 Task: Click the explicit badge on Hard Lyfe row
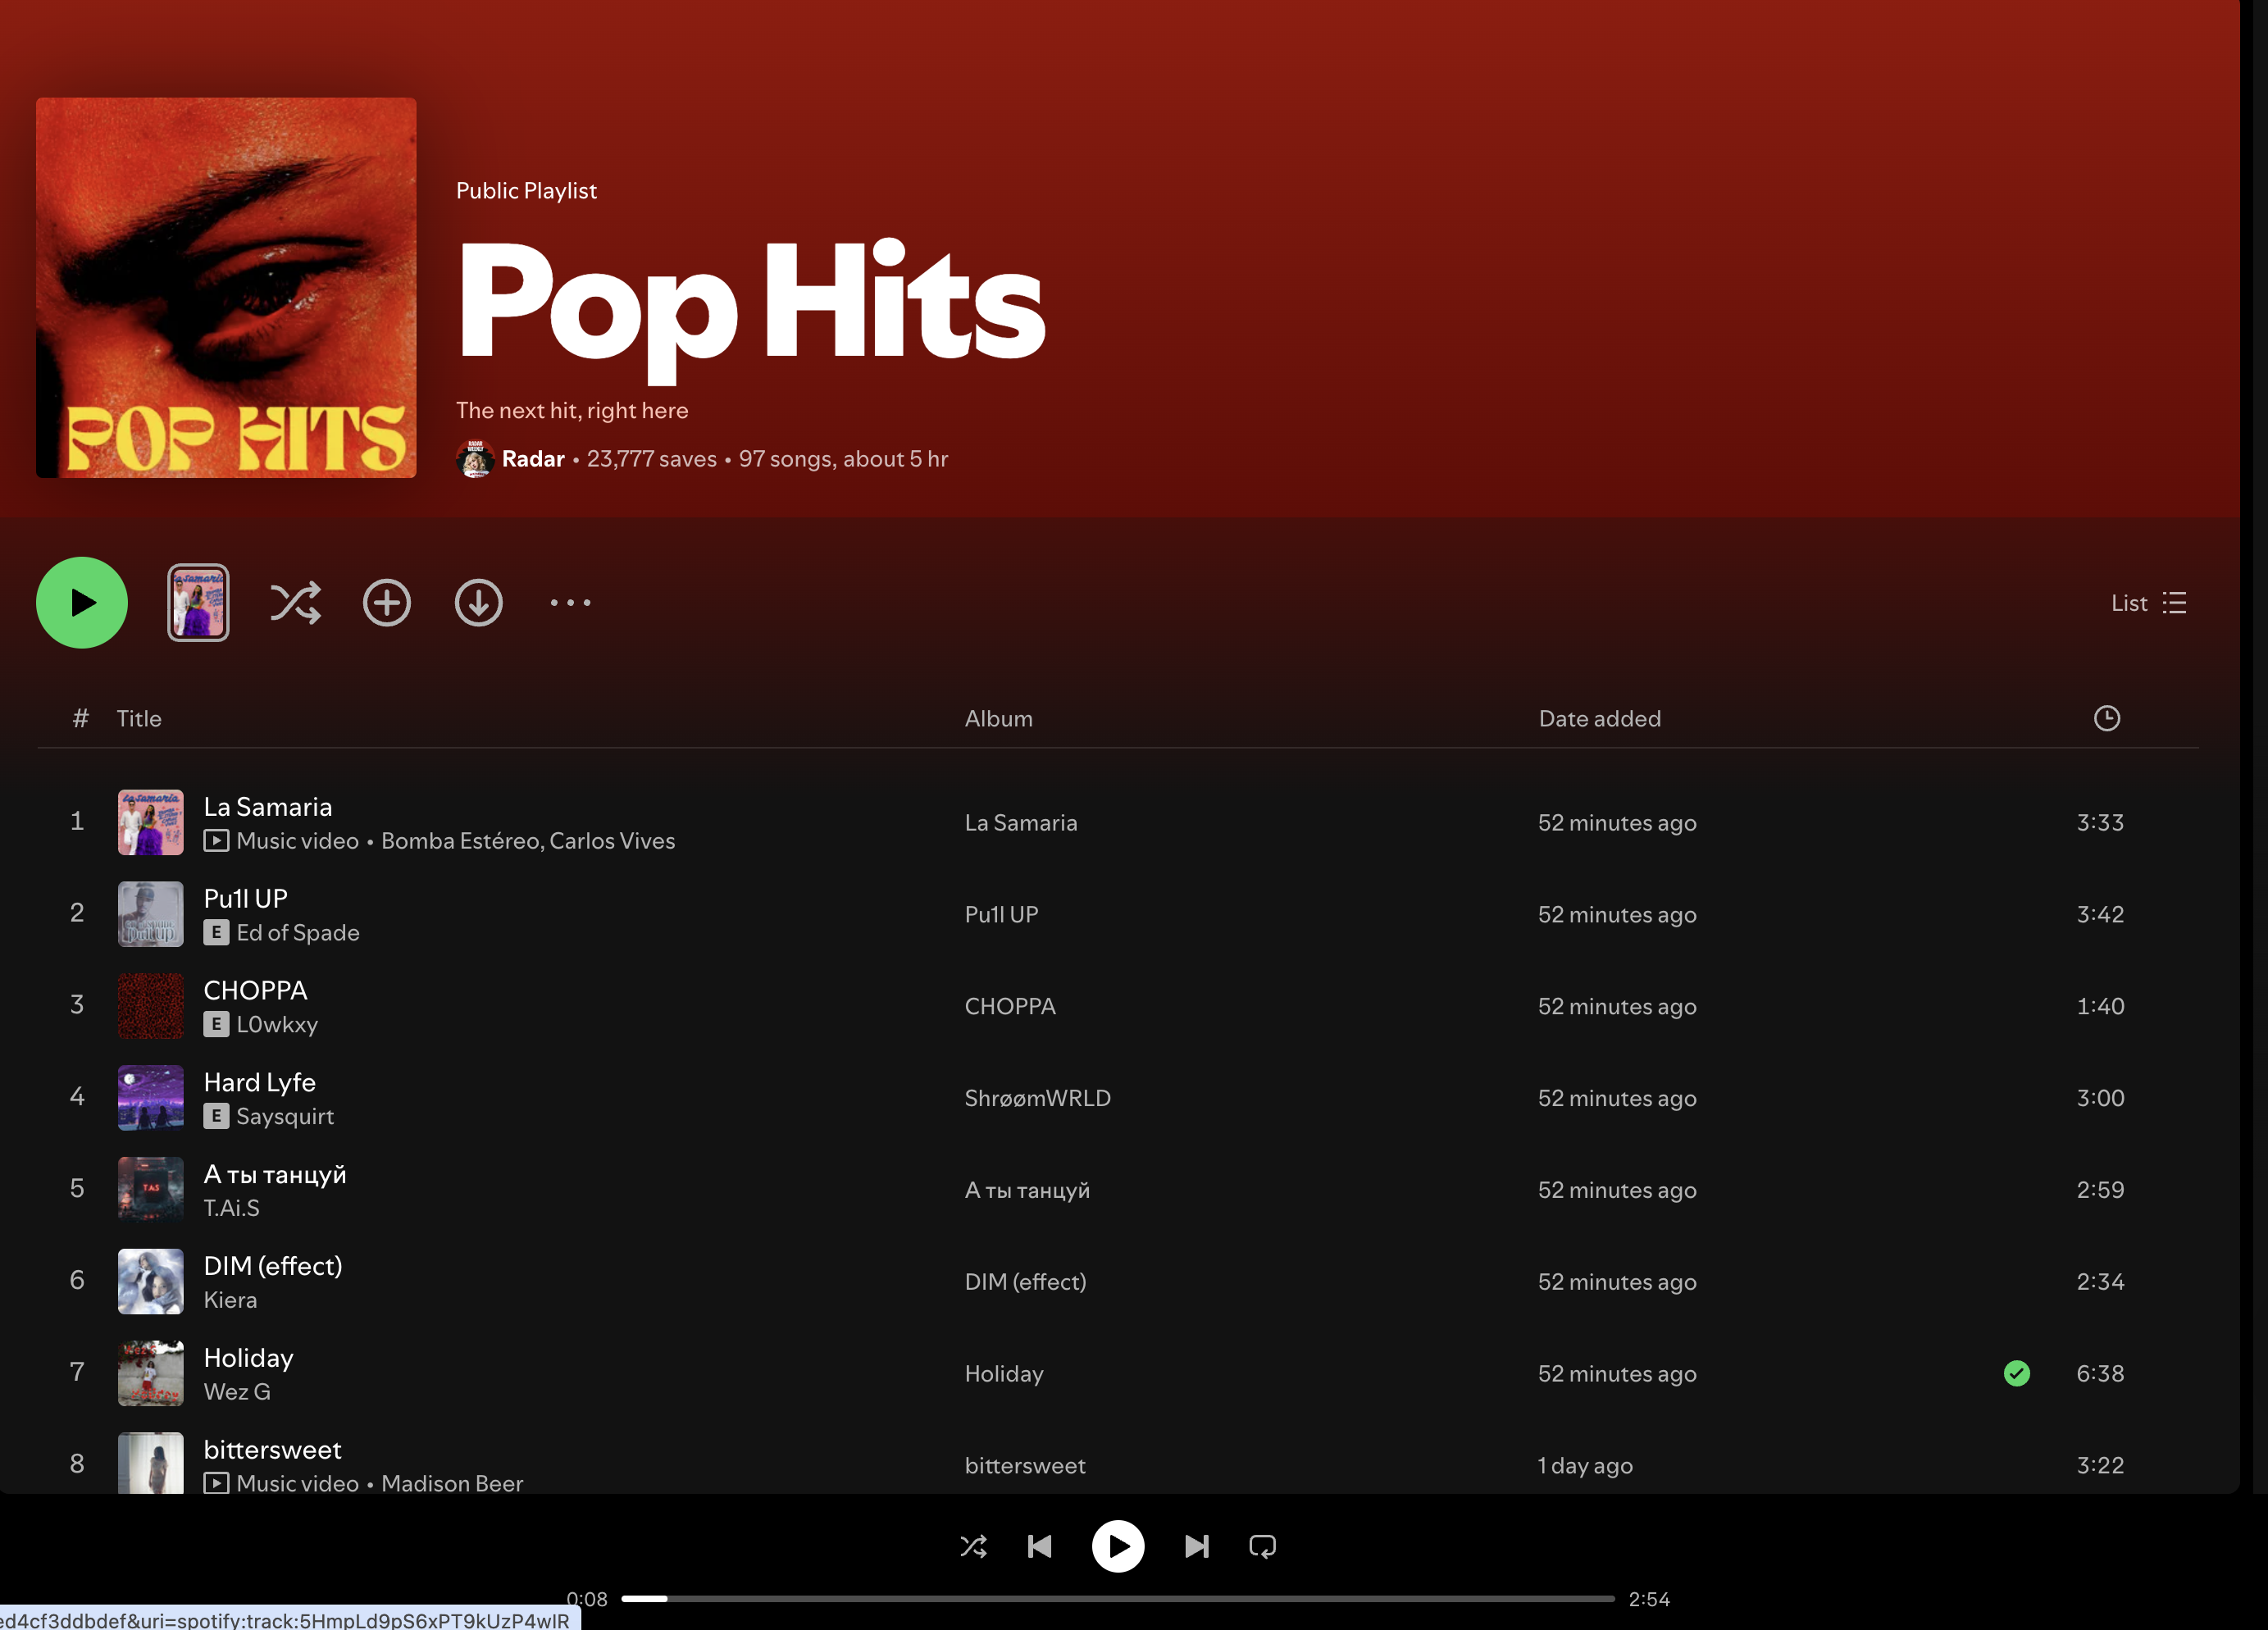[216, 1117]
